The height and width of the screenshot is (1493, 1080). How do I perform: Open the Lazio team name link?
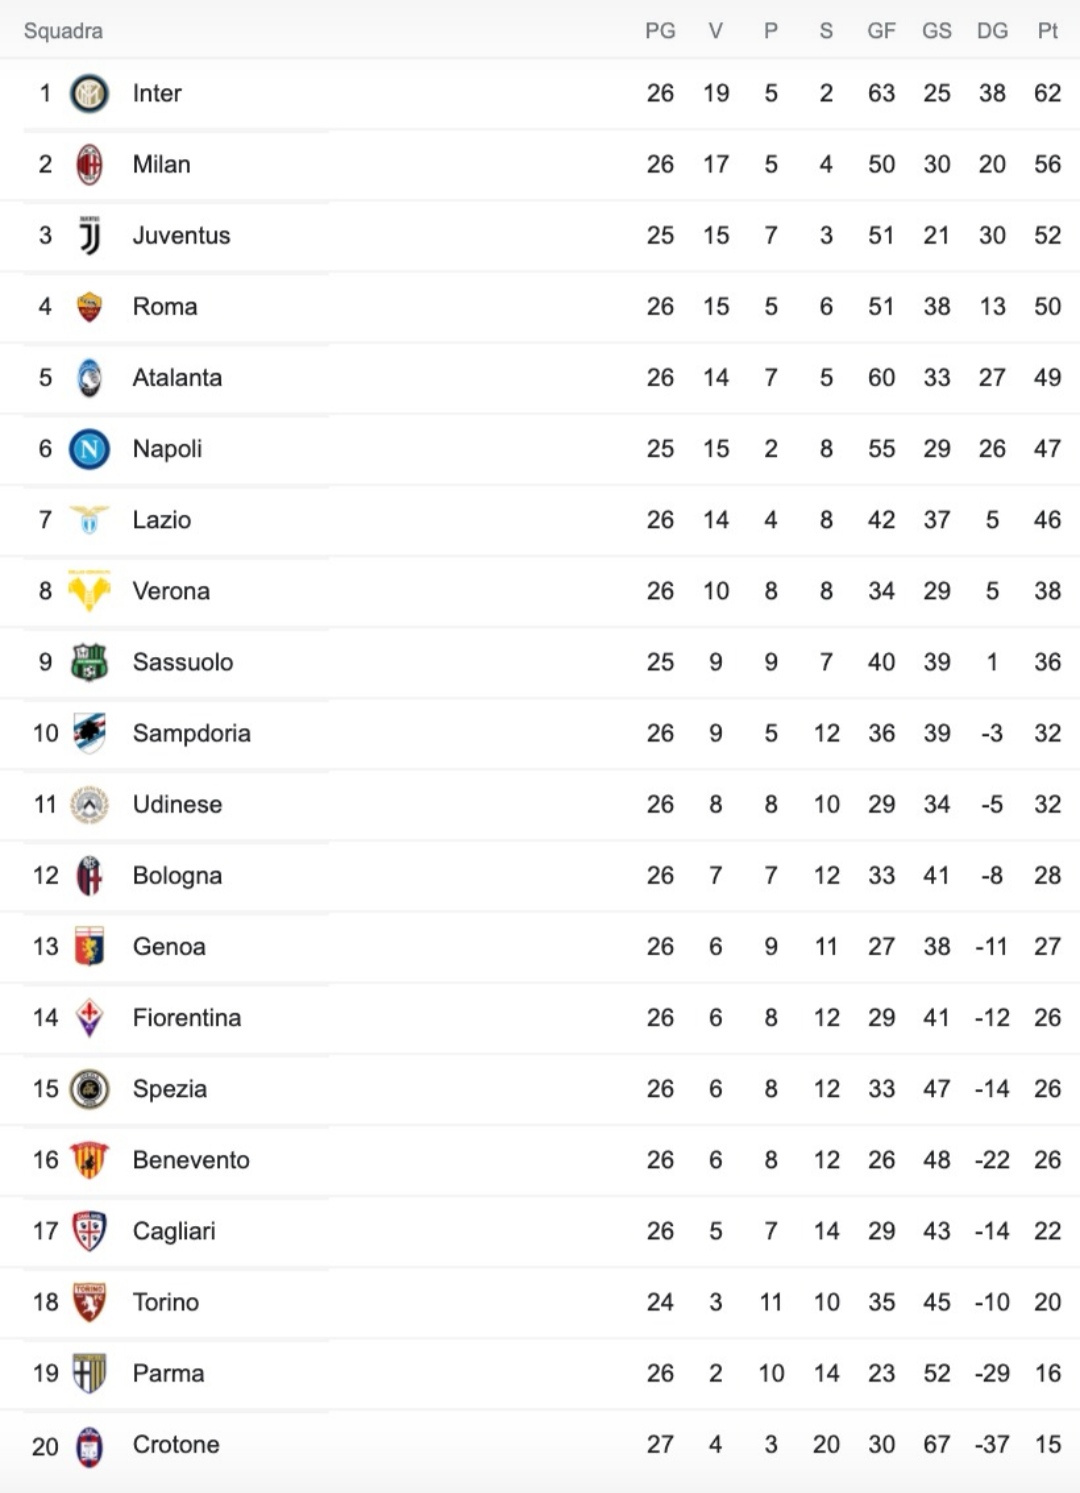pos(162,520)
